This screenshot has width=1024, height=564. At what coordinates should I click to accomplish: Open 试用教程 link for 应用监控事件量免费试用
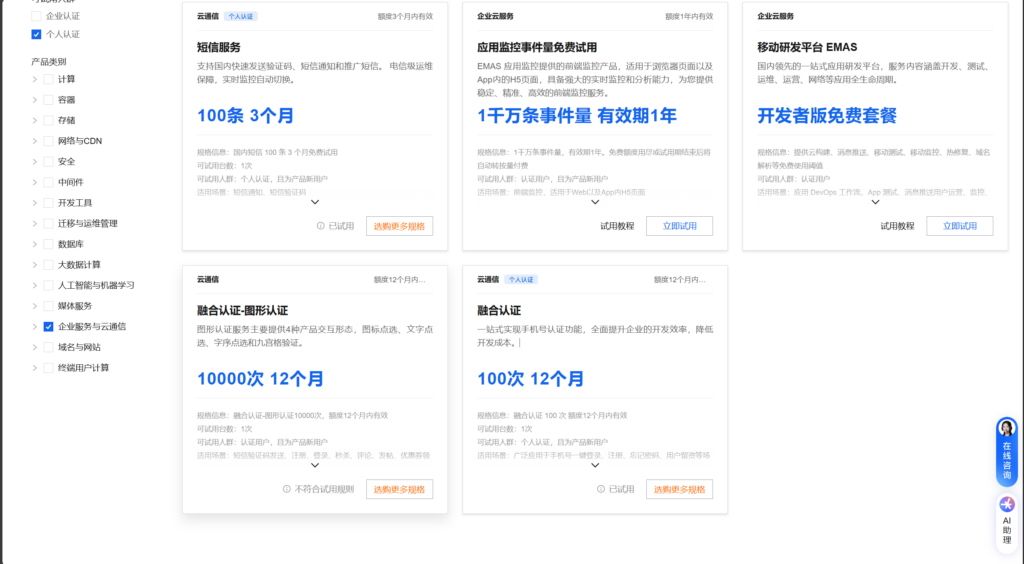[617, 226]
